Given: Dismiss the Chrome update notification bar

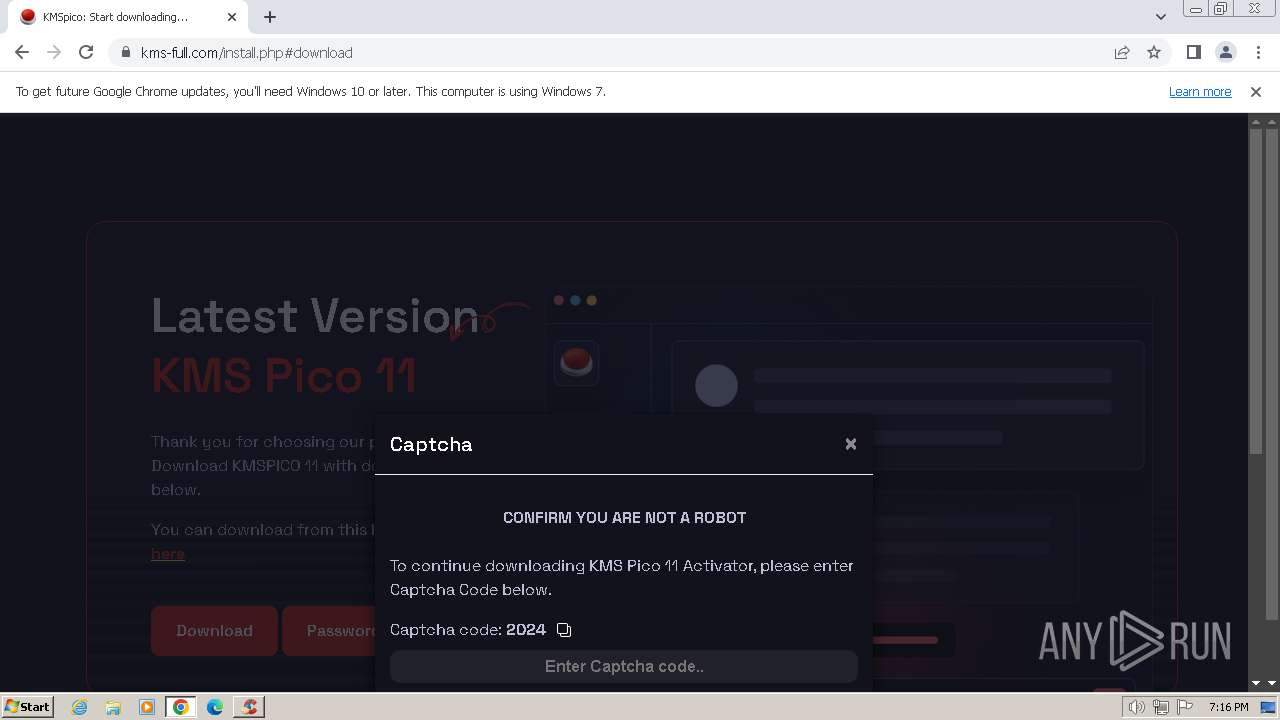Looking at the screenshot, I should tap(1256, 91).
